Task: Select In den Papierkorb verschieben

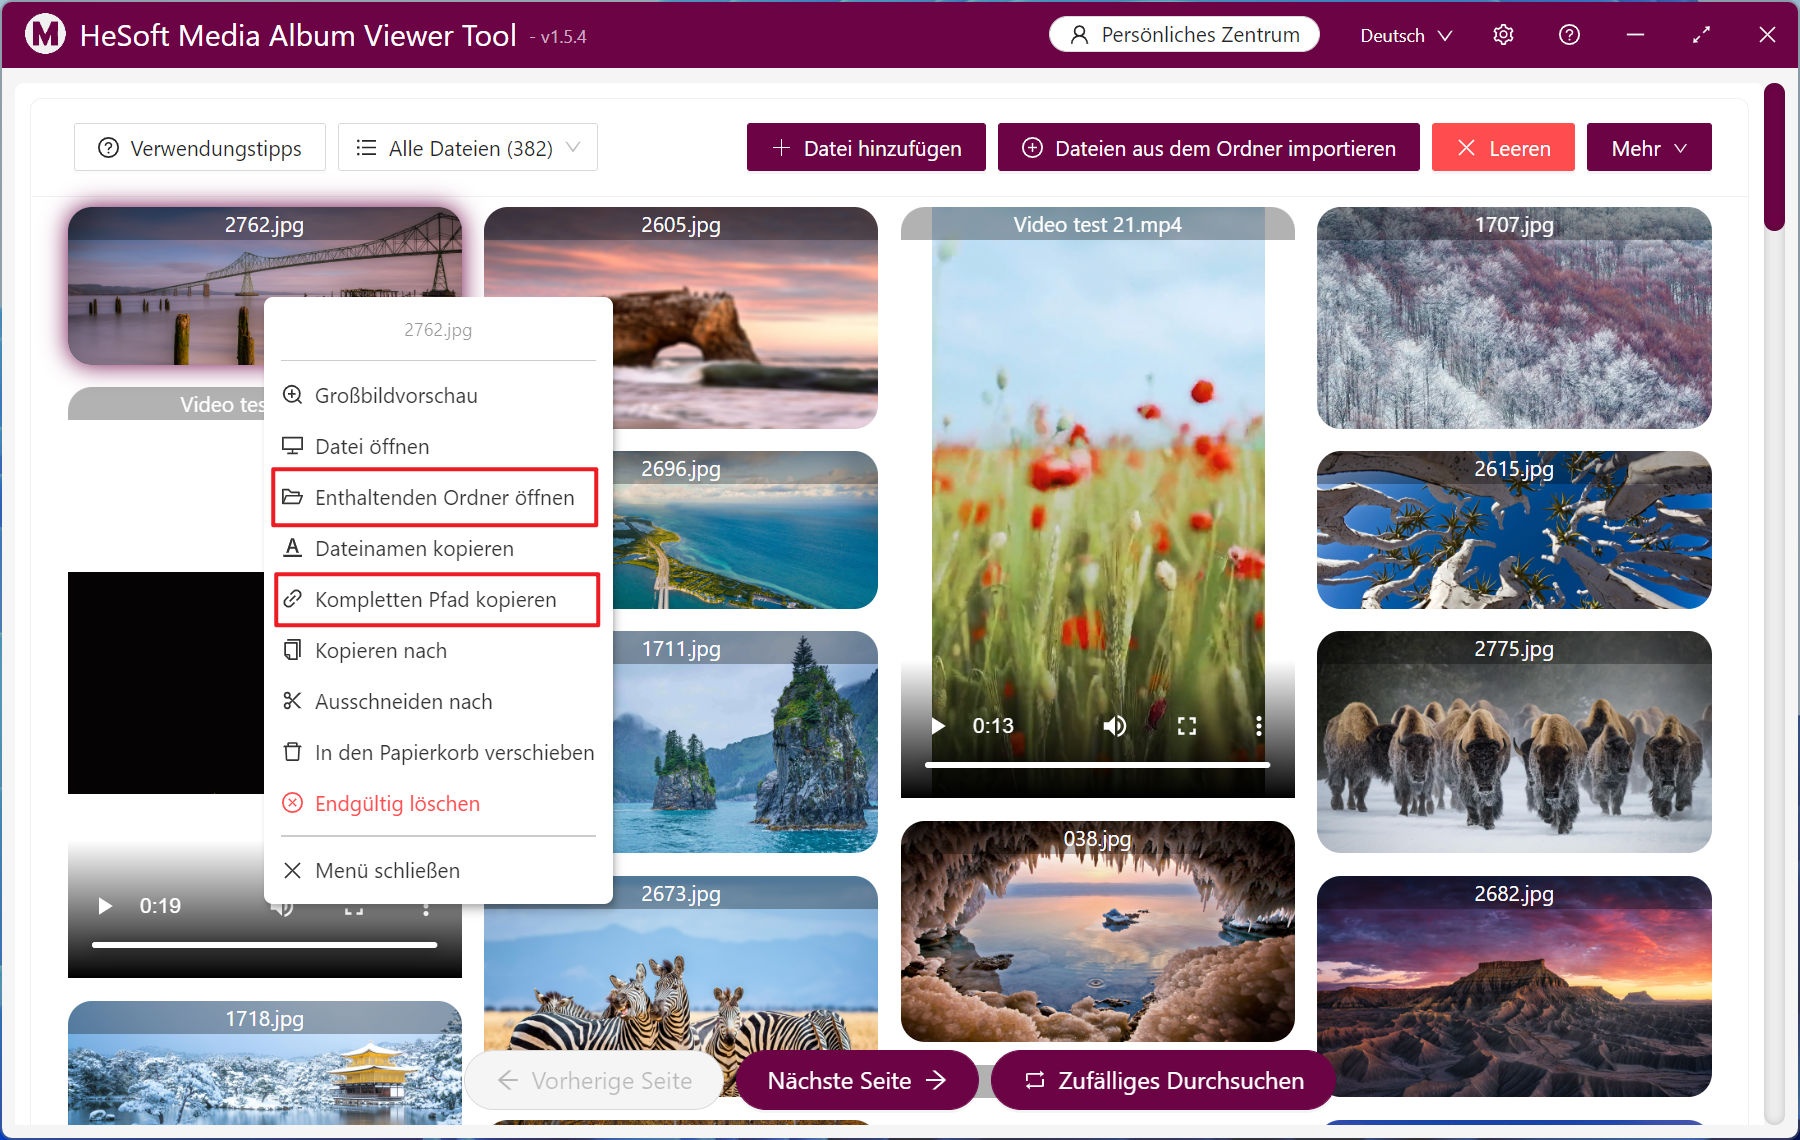Action: click(438, 752)
